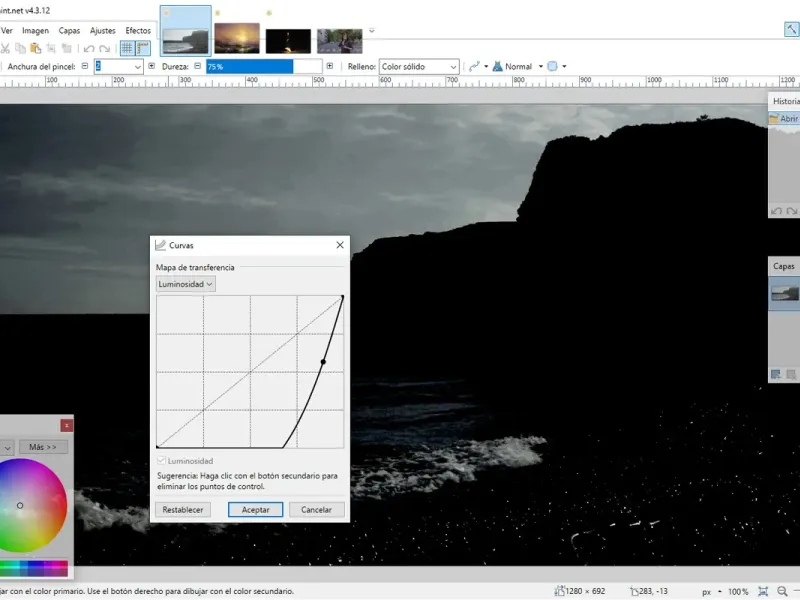Switch to the sunset painting image thumbnail

(237, 38)
